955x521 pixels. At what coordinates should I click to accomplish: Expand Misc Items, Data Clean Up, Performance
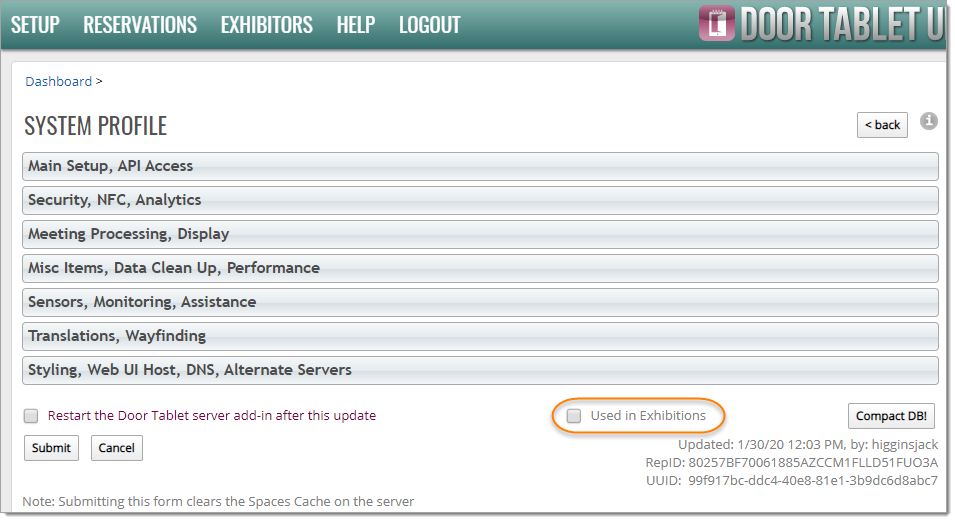pos(480,268)
